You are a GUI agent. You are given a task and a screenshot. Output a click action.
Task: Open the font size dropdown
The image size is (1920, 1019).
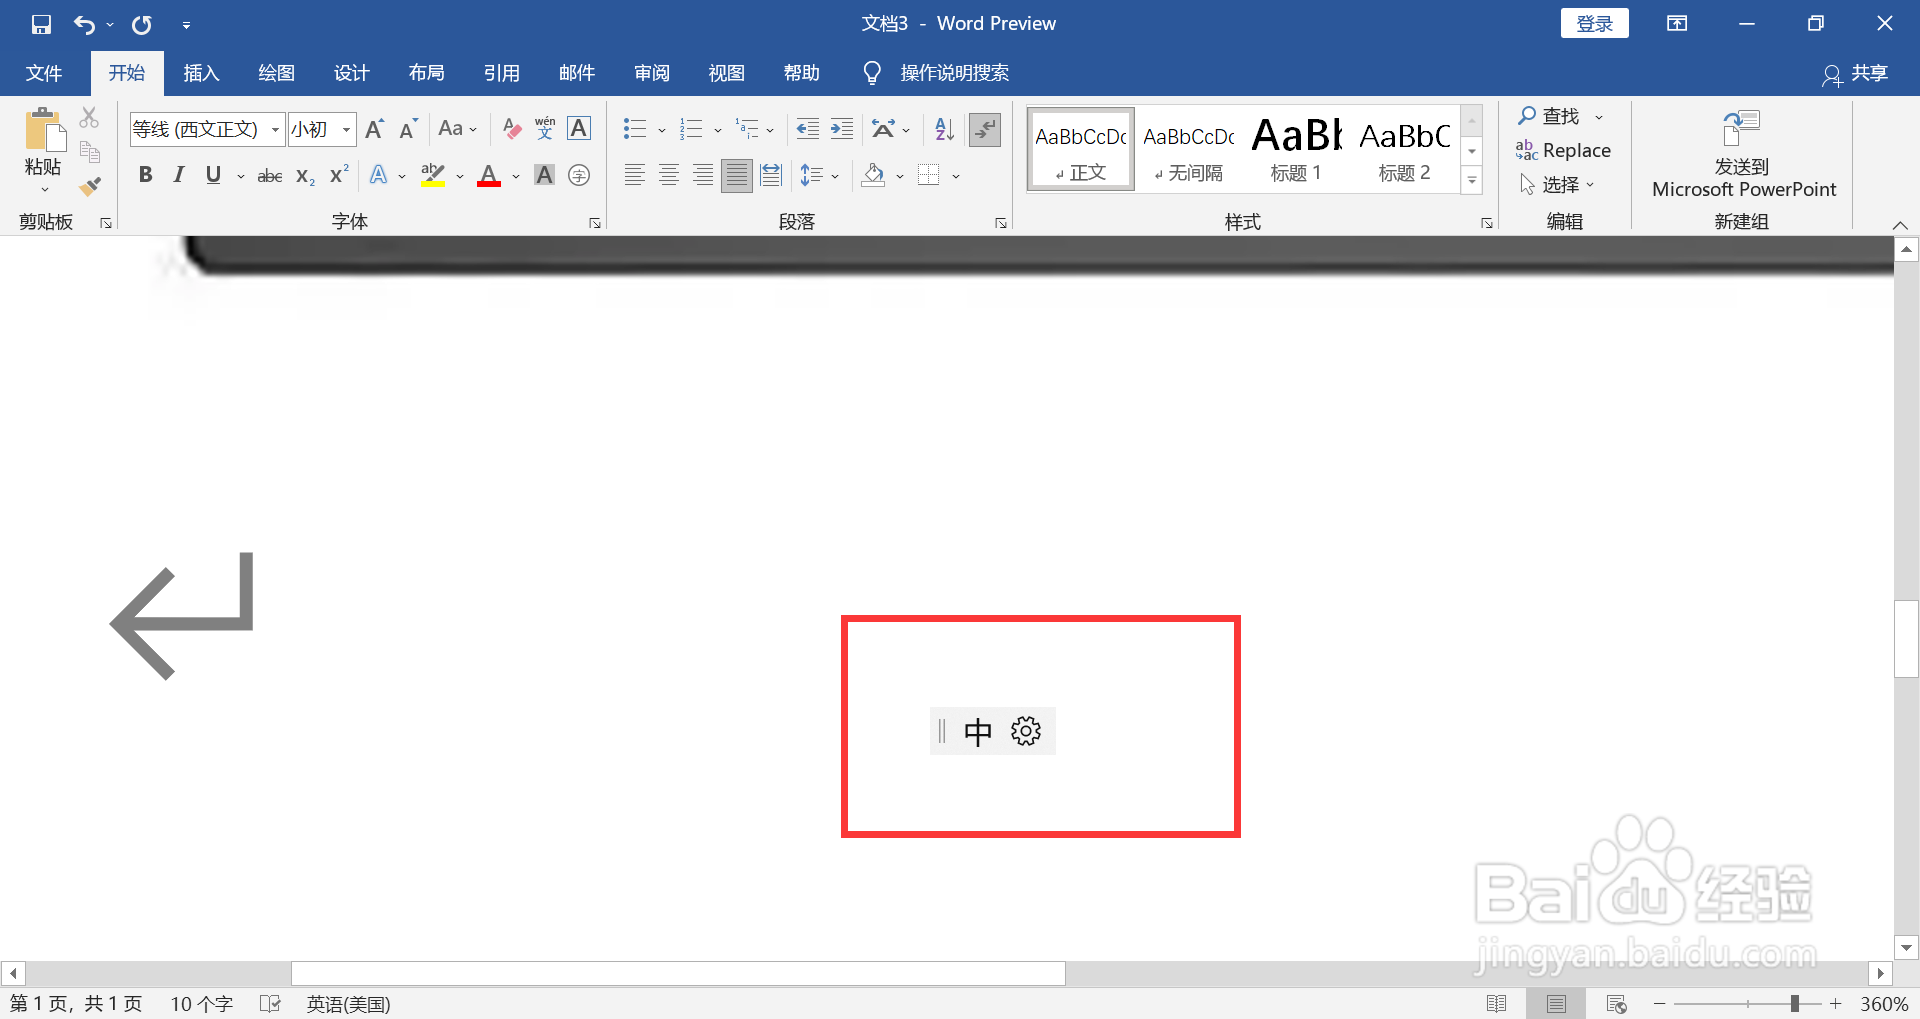pos(346,130)
